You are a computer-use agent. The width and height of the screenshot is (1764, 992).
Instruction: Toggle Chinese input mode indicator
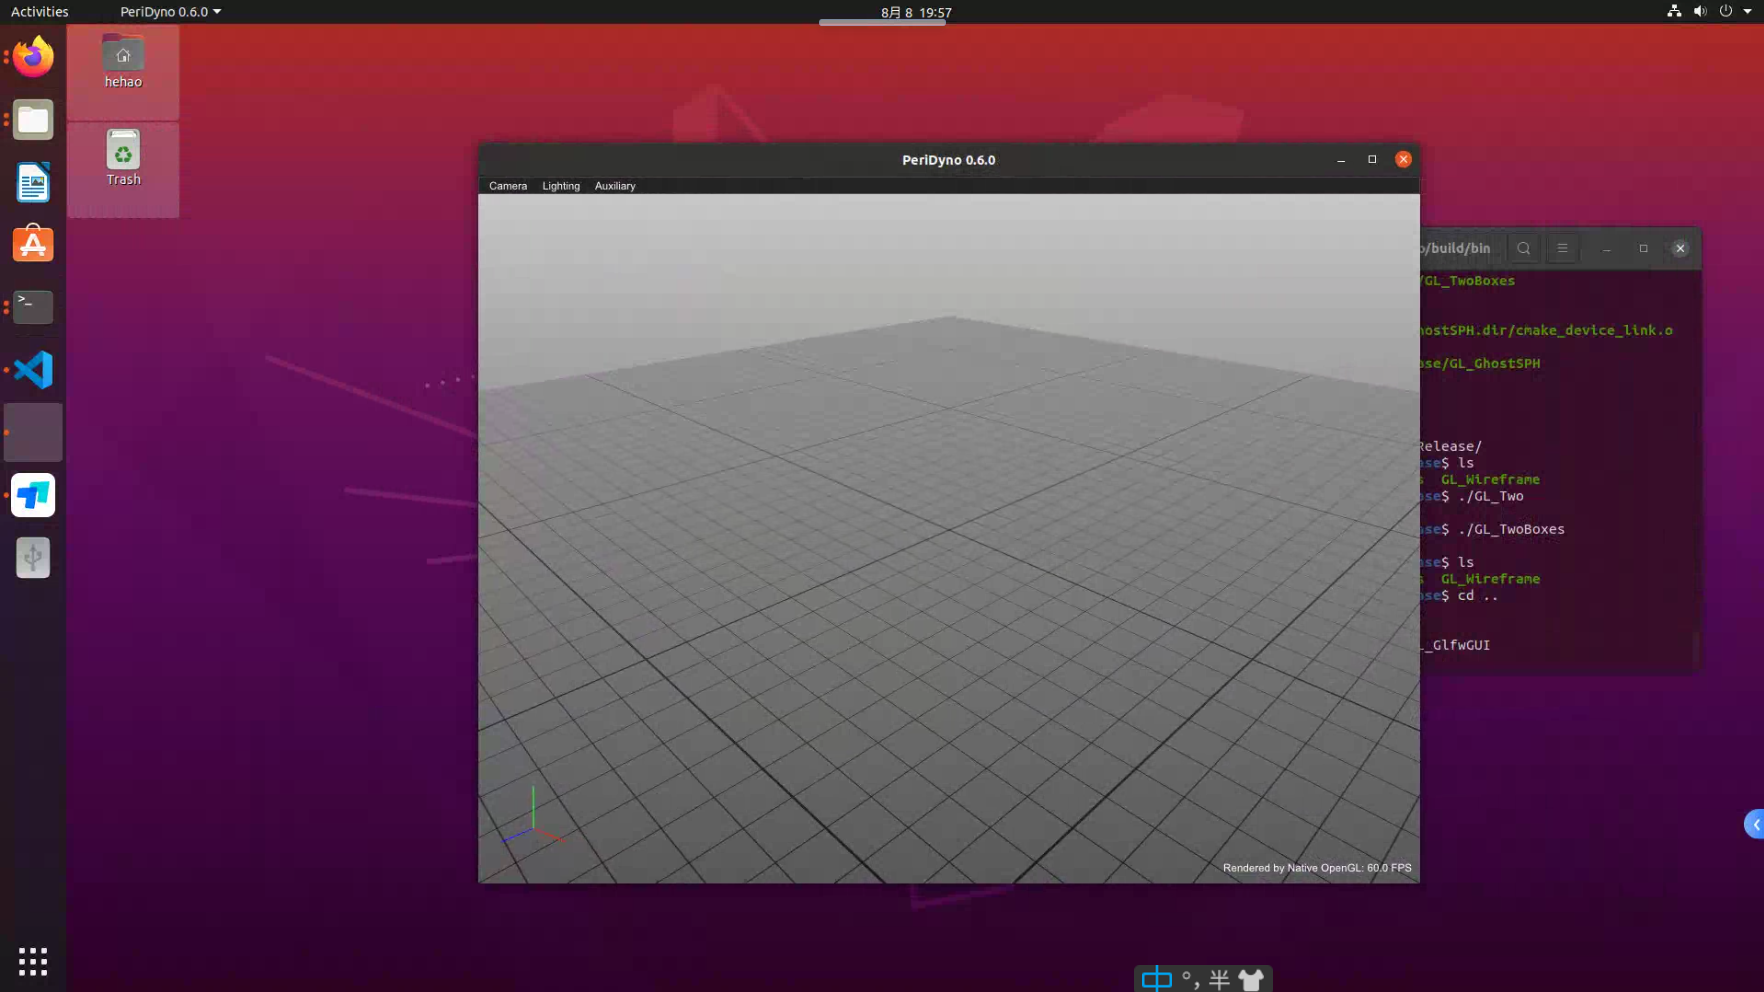[x=1156, y=979]
